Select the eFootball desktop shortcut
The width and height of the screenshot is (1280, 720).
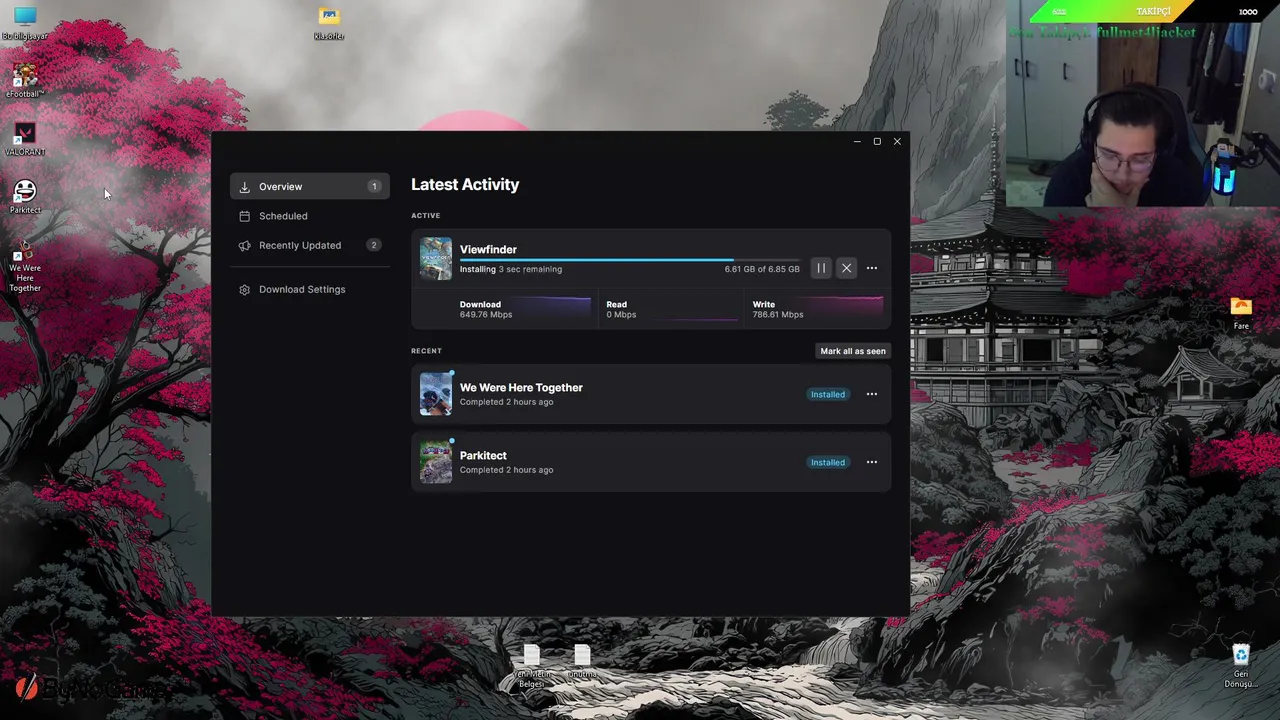25,82
